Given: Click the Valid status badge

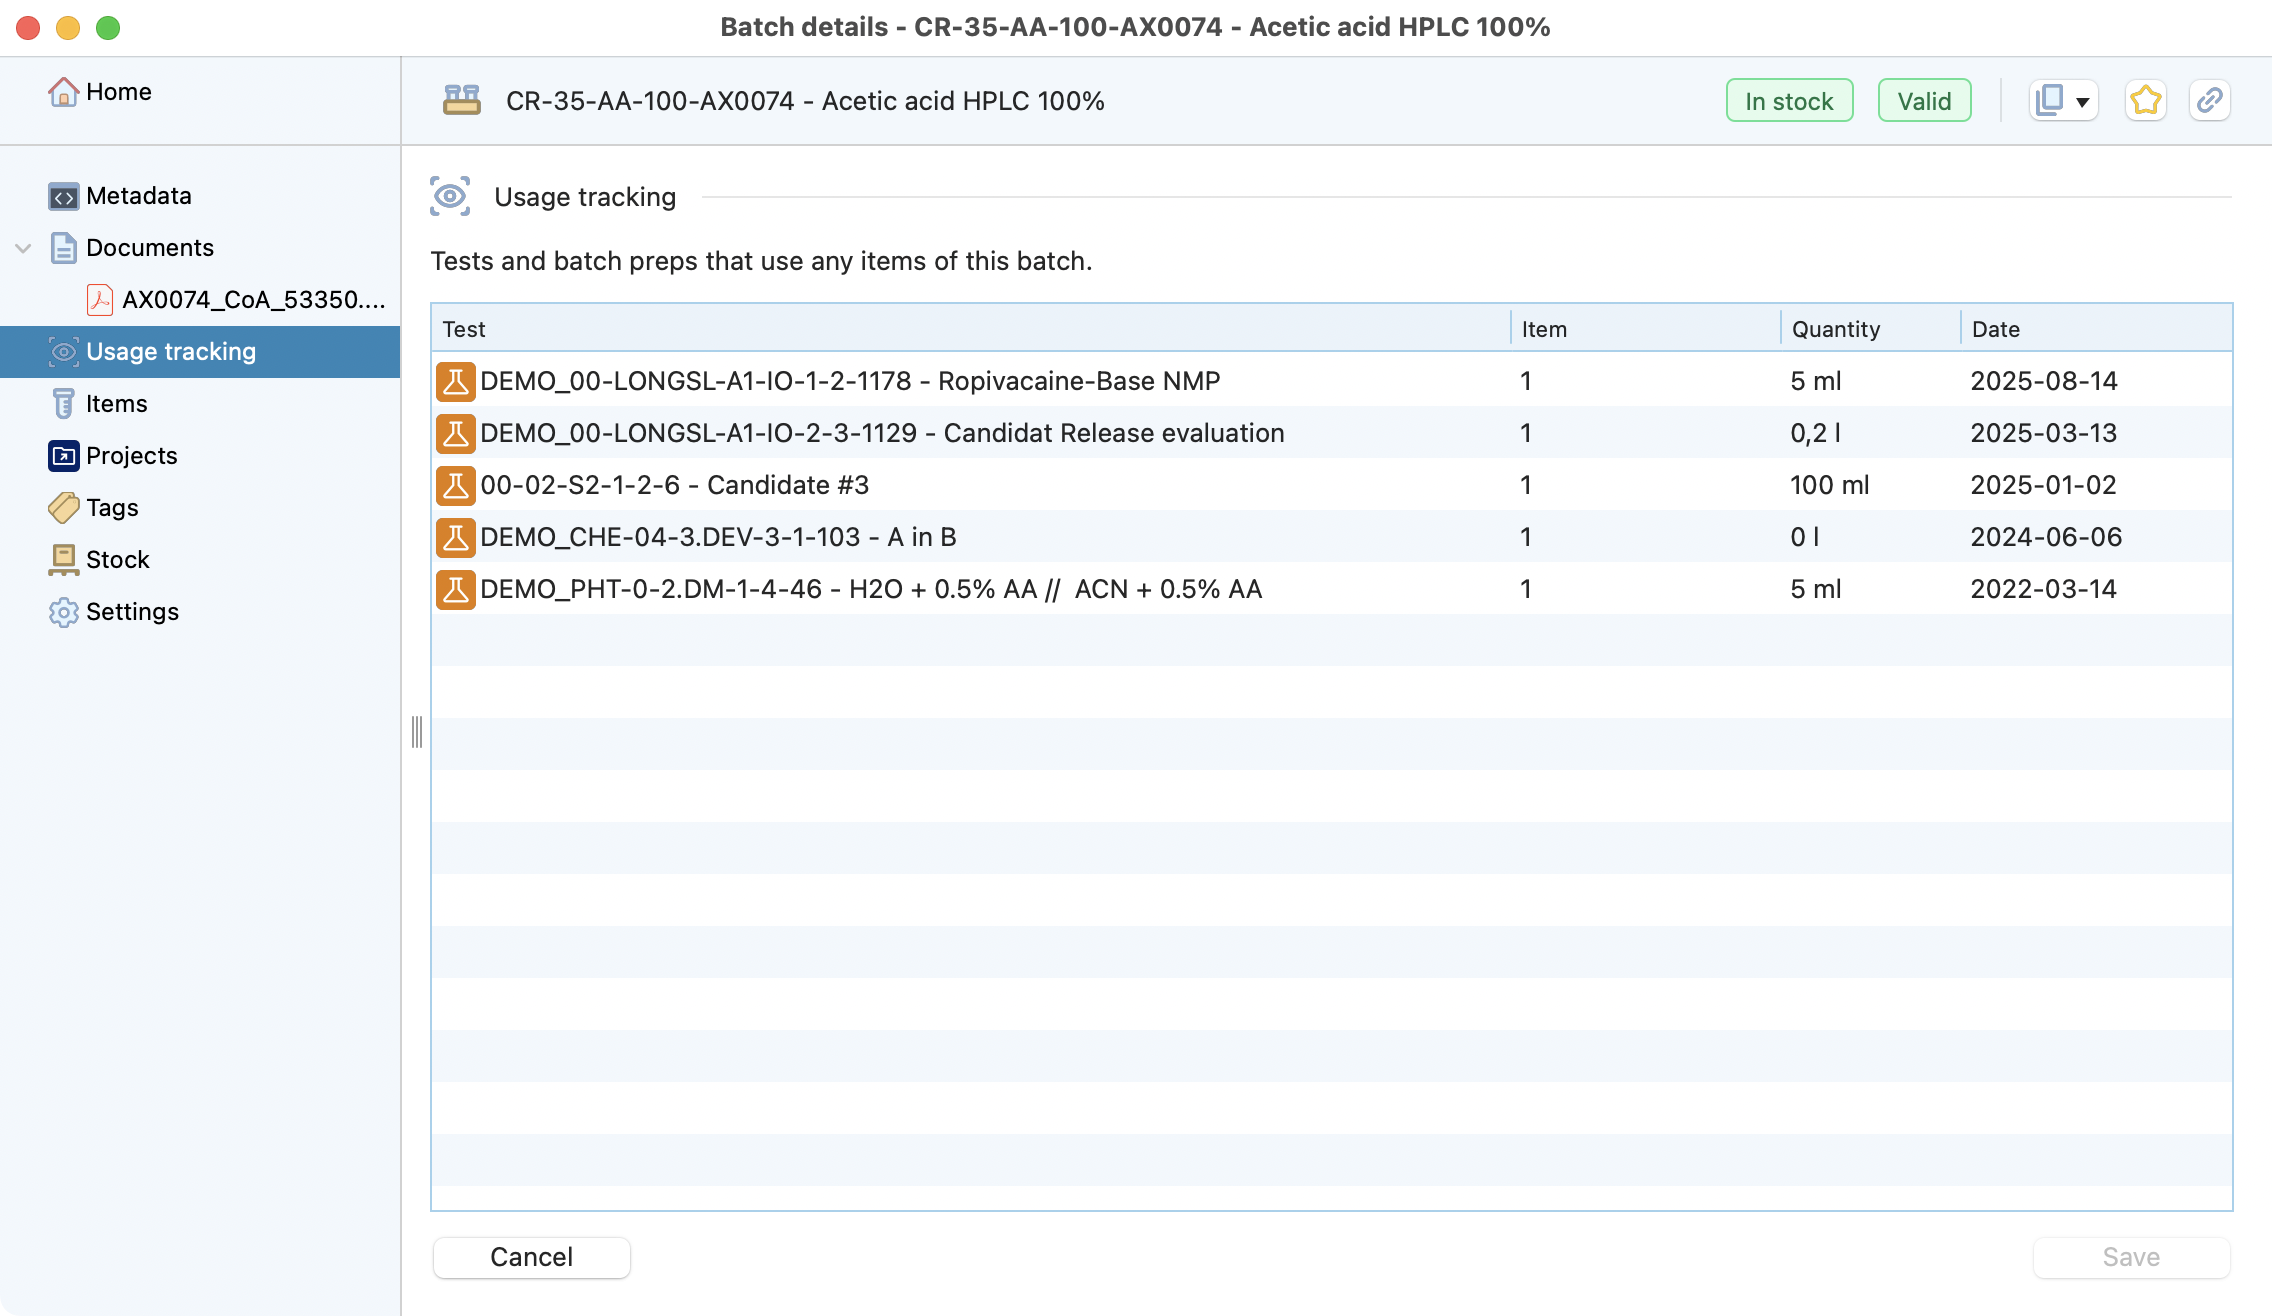Looking at the screenshot, I should 1923,101.
